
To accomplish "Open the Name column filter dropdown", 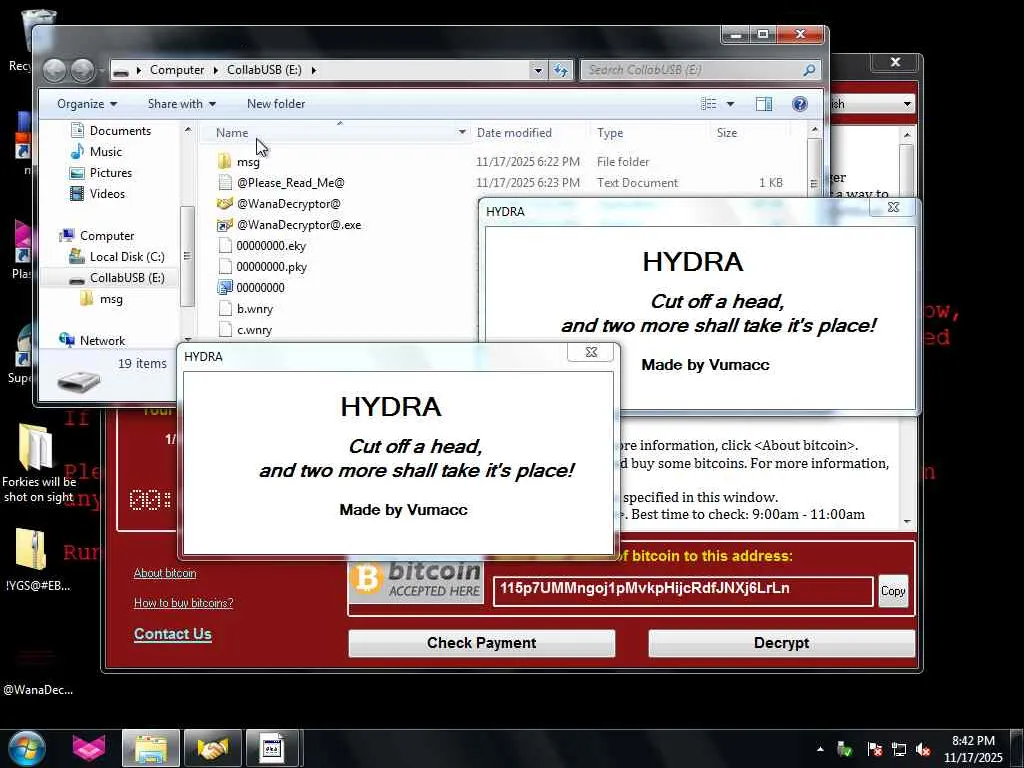I will [x=462, y=133].
